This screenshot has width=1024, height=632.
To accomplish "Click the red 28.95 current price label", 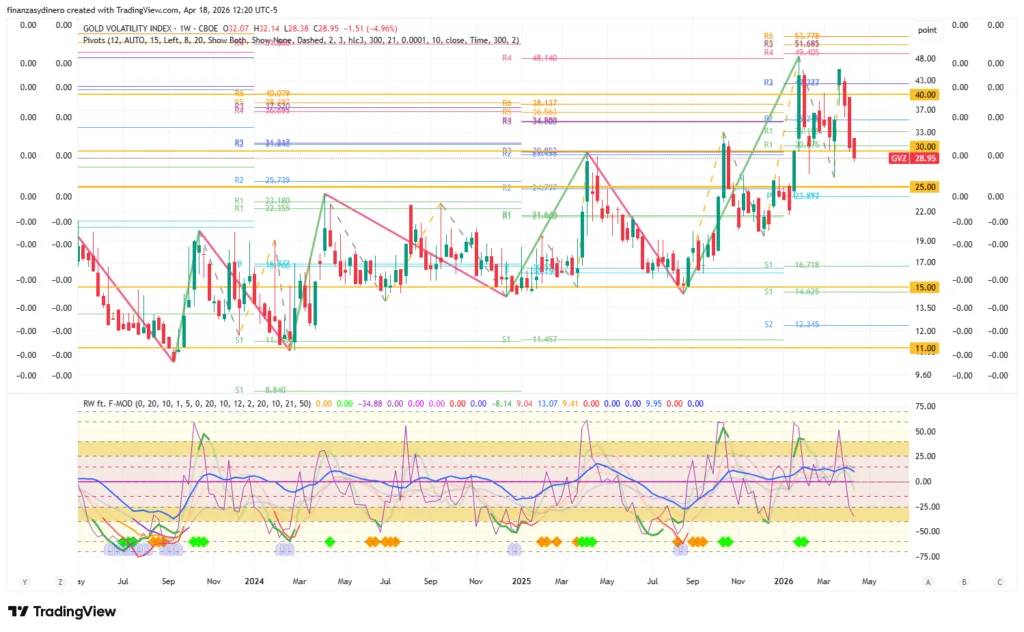I will [926, 159].
